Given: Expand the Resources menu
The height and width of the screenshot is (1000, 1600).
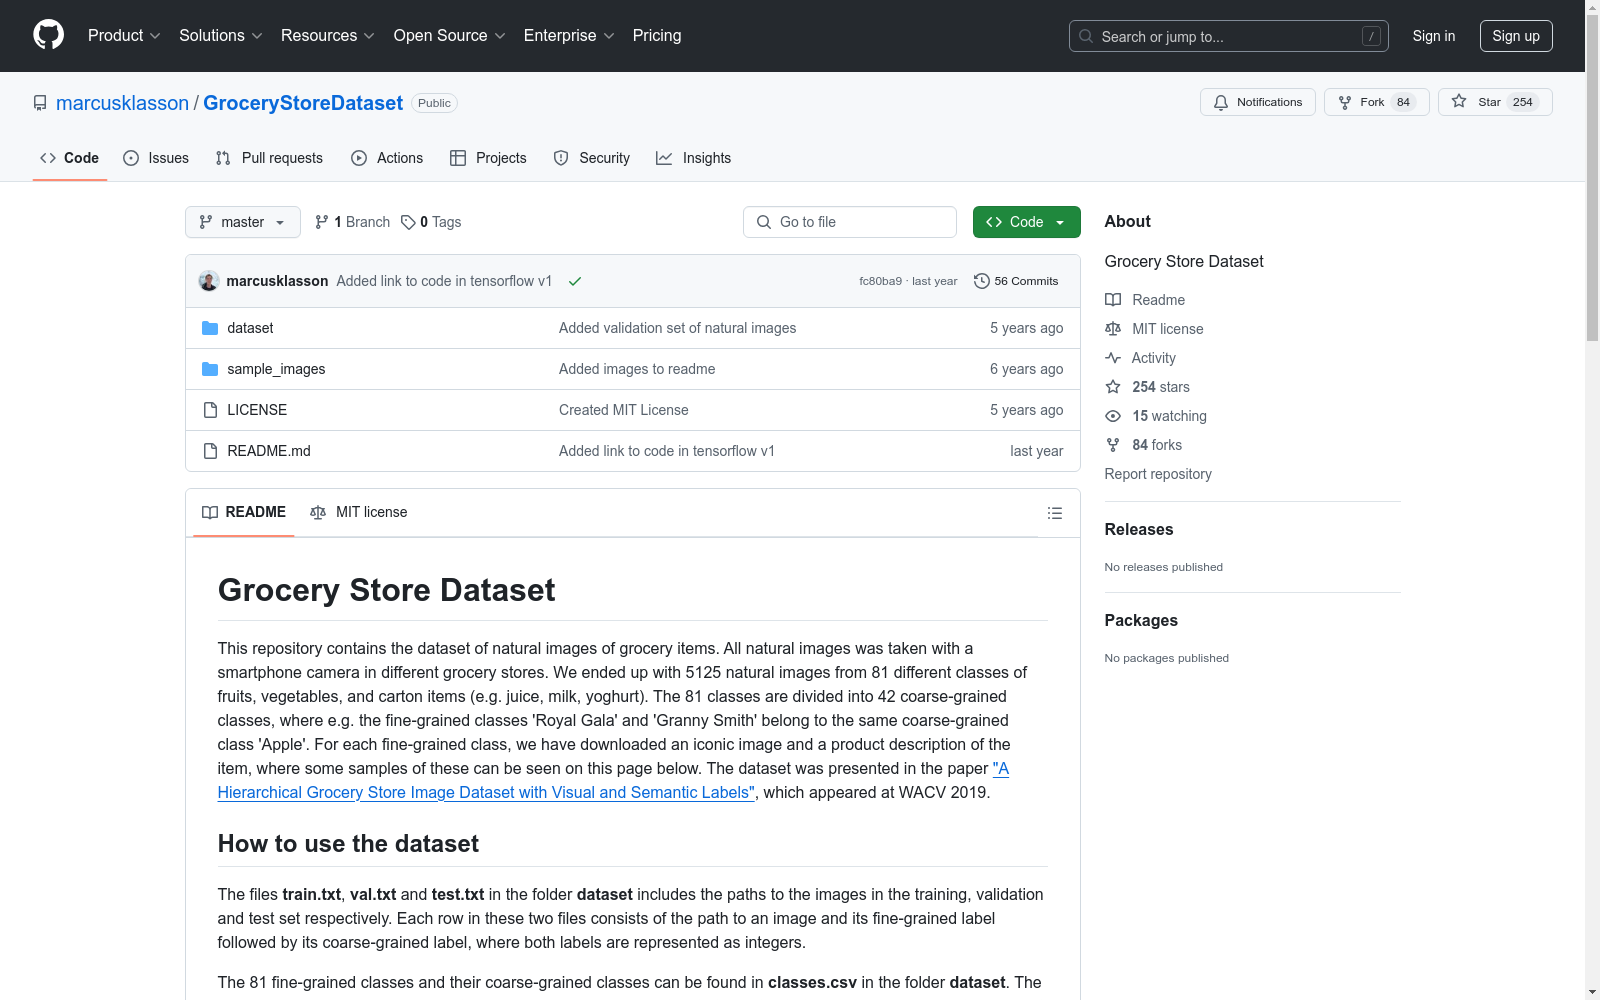Looking at the screenshot, I should (328, 35).
